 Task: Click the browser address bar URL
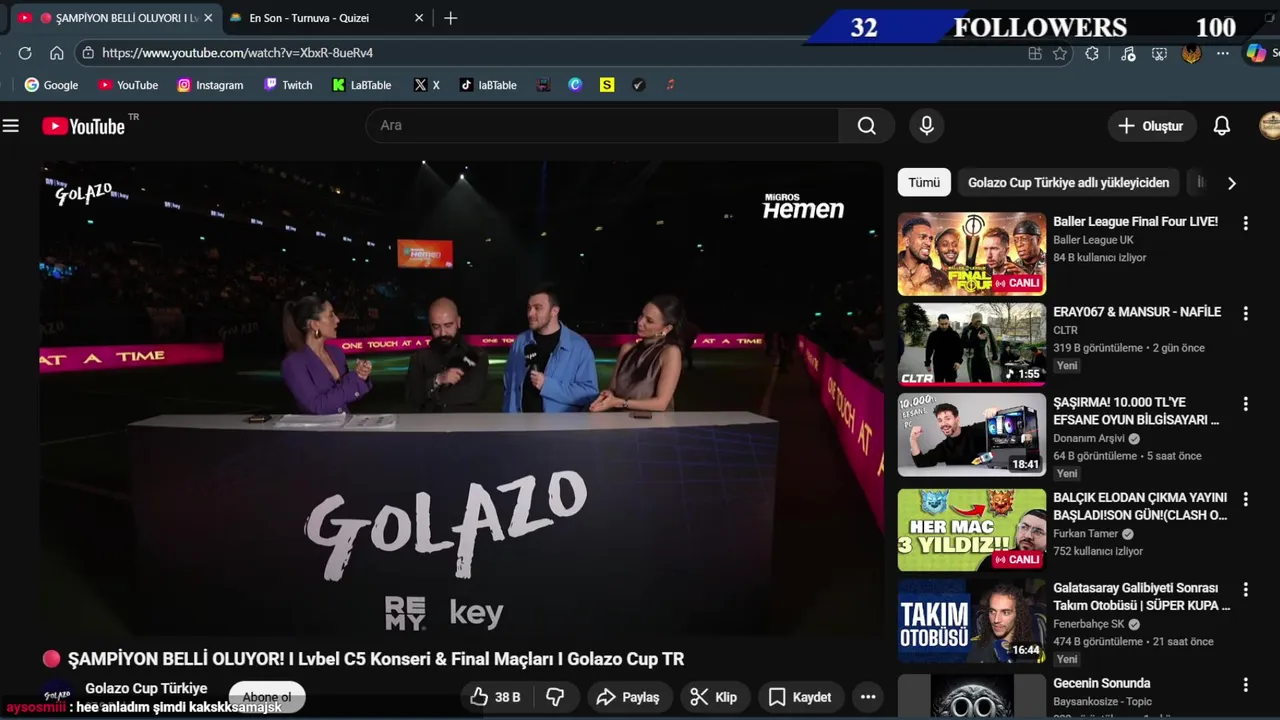coord(237,53)
